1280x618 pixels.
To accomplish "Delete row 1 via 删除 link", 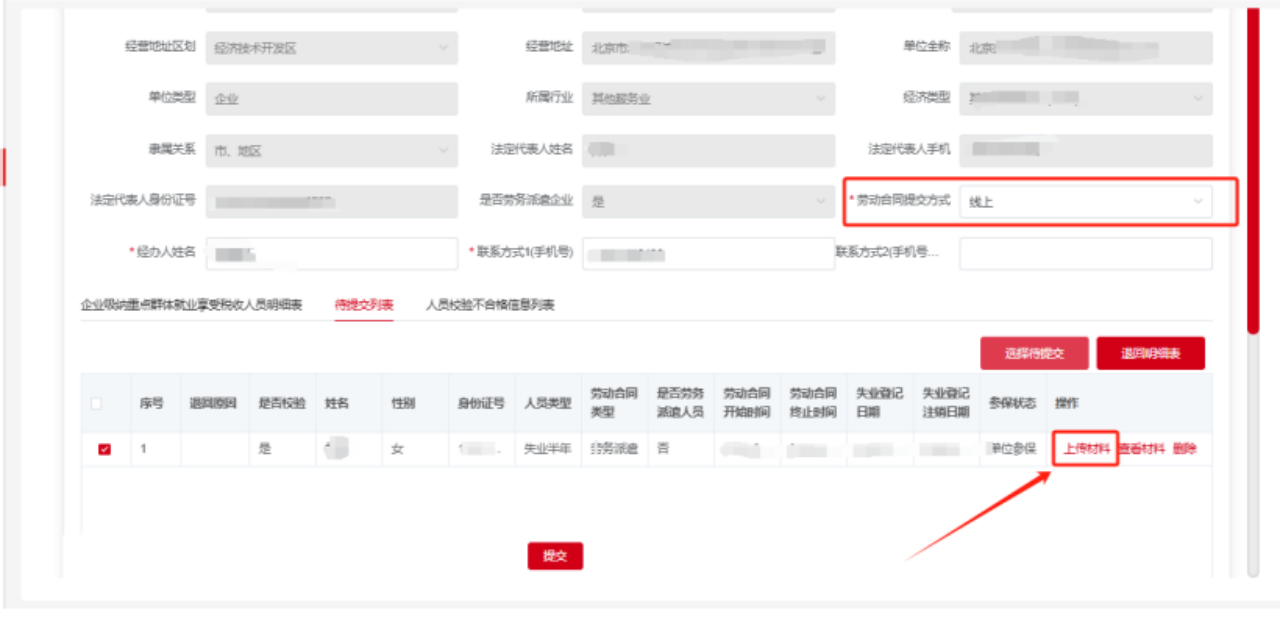I will (x=1182, y=448).
